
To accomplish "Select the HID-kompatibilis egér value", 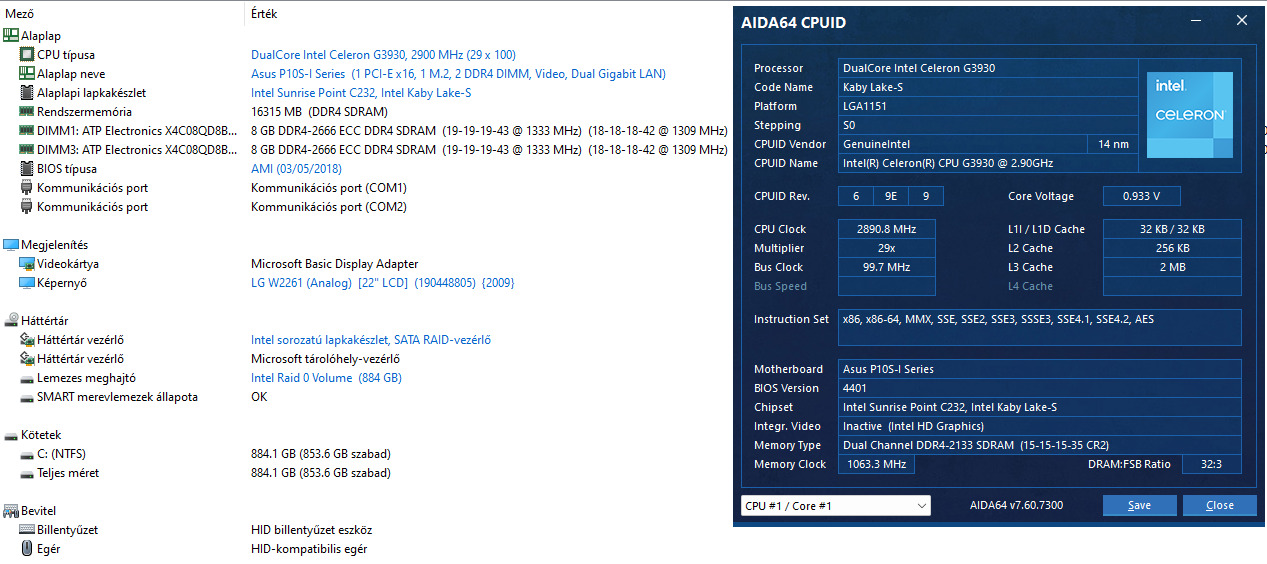I will pyautogui.click(x=310, y=549).
